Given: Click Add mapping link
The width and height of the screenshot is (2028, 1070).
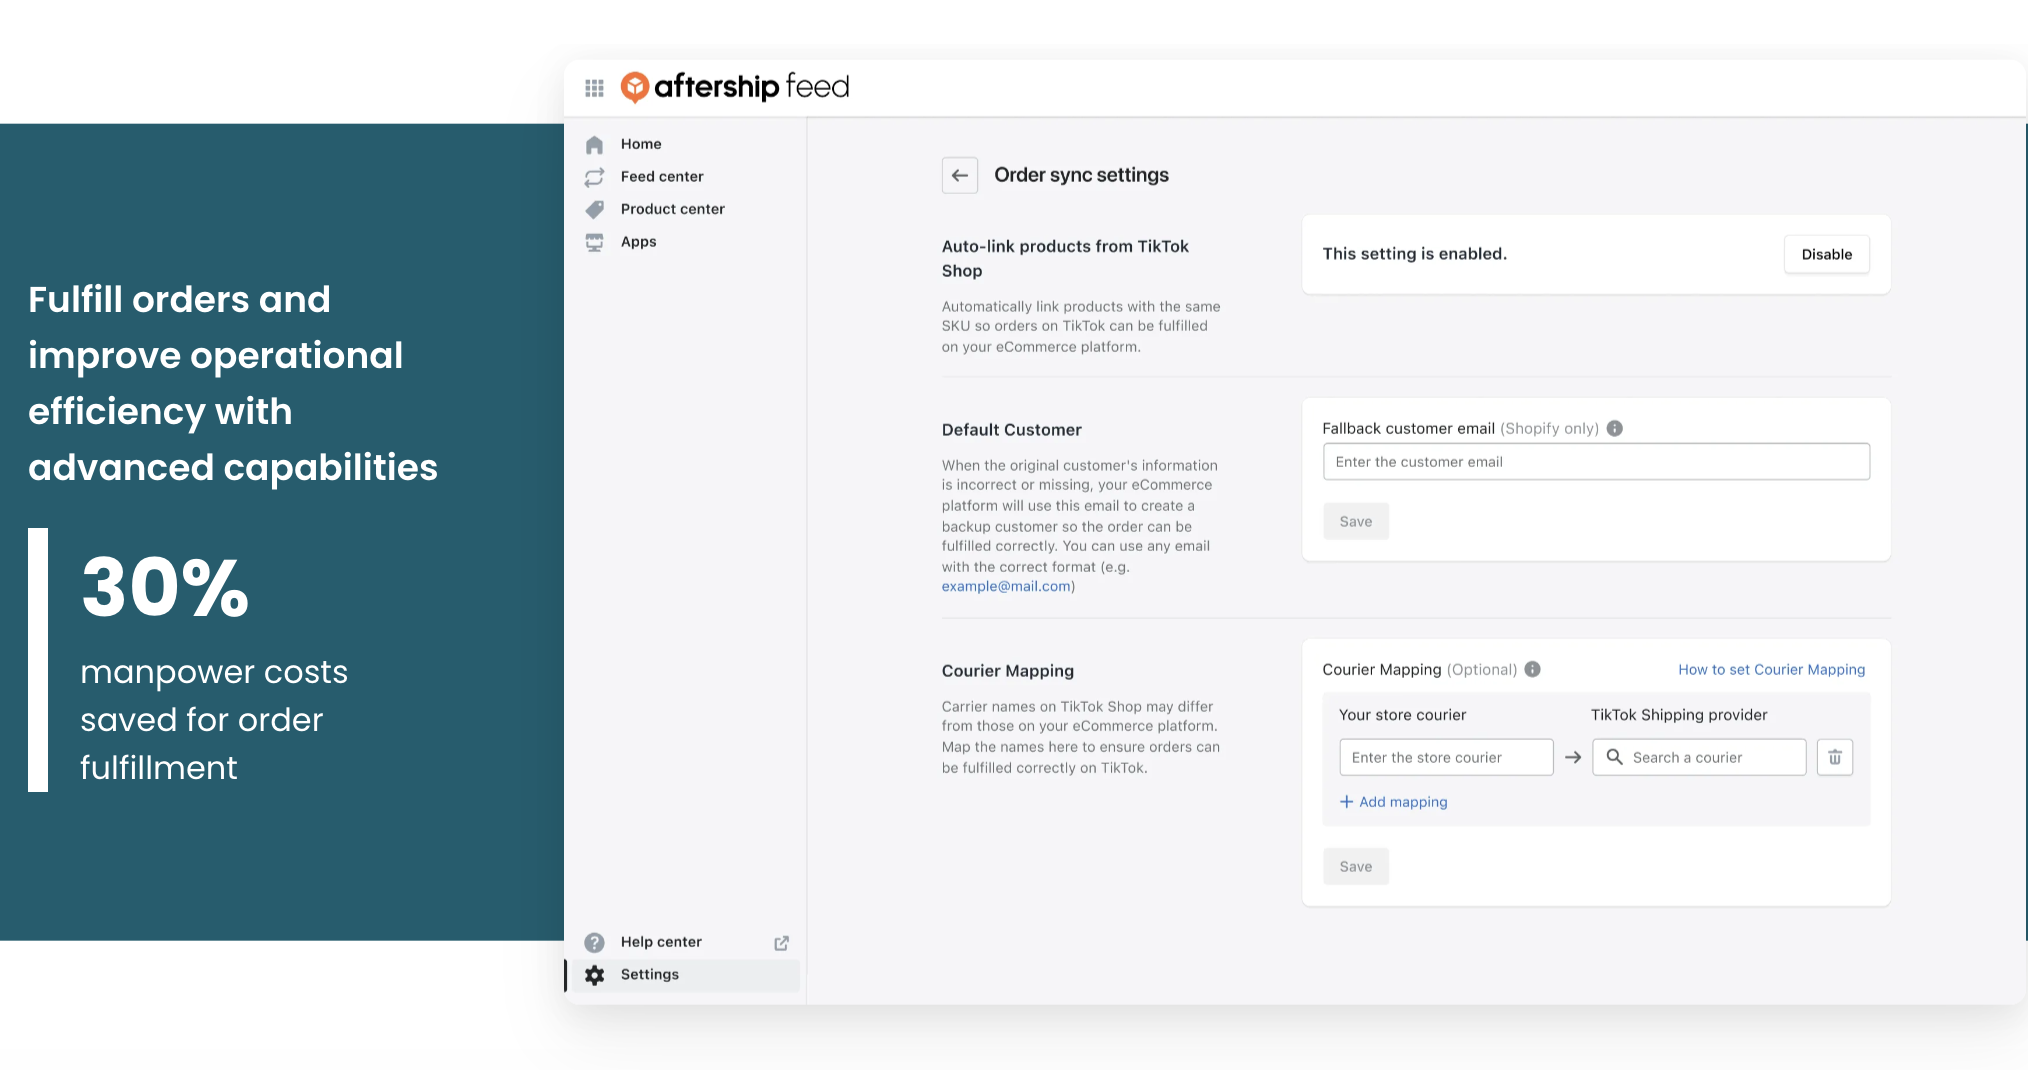Looking at the screenshot, I should [x=1403, y=802].
